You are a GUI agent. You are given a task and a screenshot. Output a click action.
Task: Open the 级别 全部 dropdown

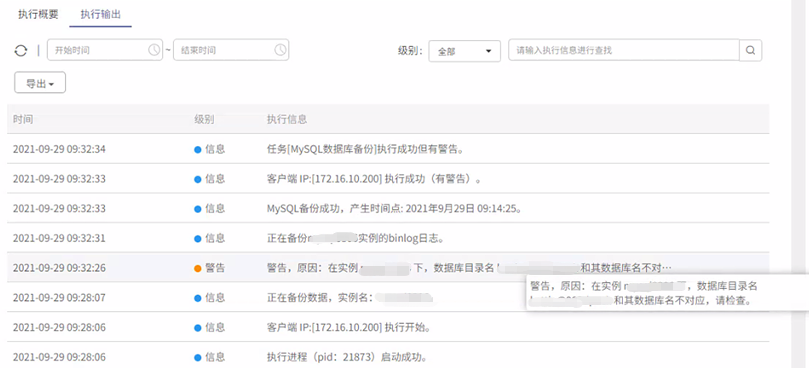464,51
